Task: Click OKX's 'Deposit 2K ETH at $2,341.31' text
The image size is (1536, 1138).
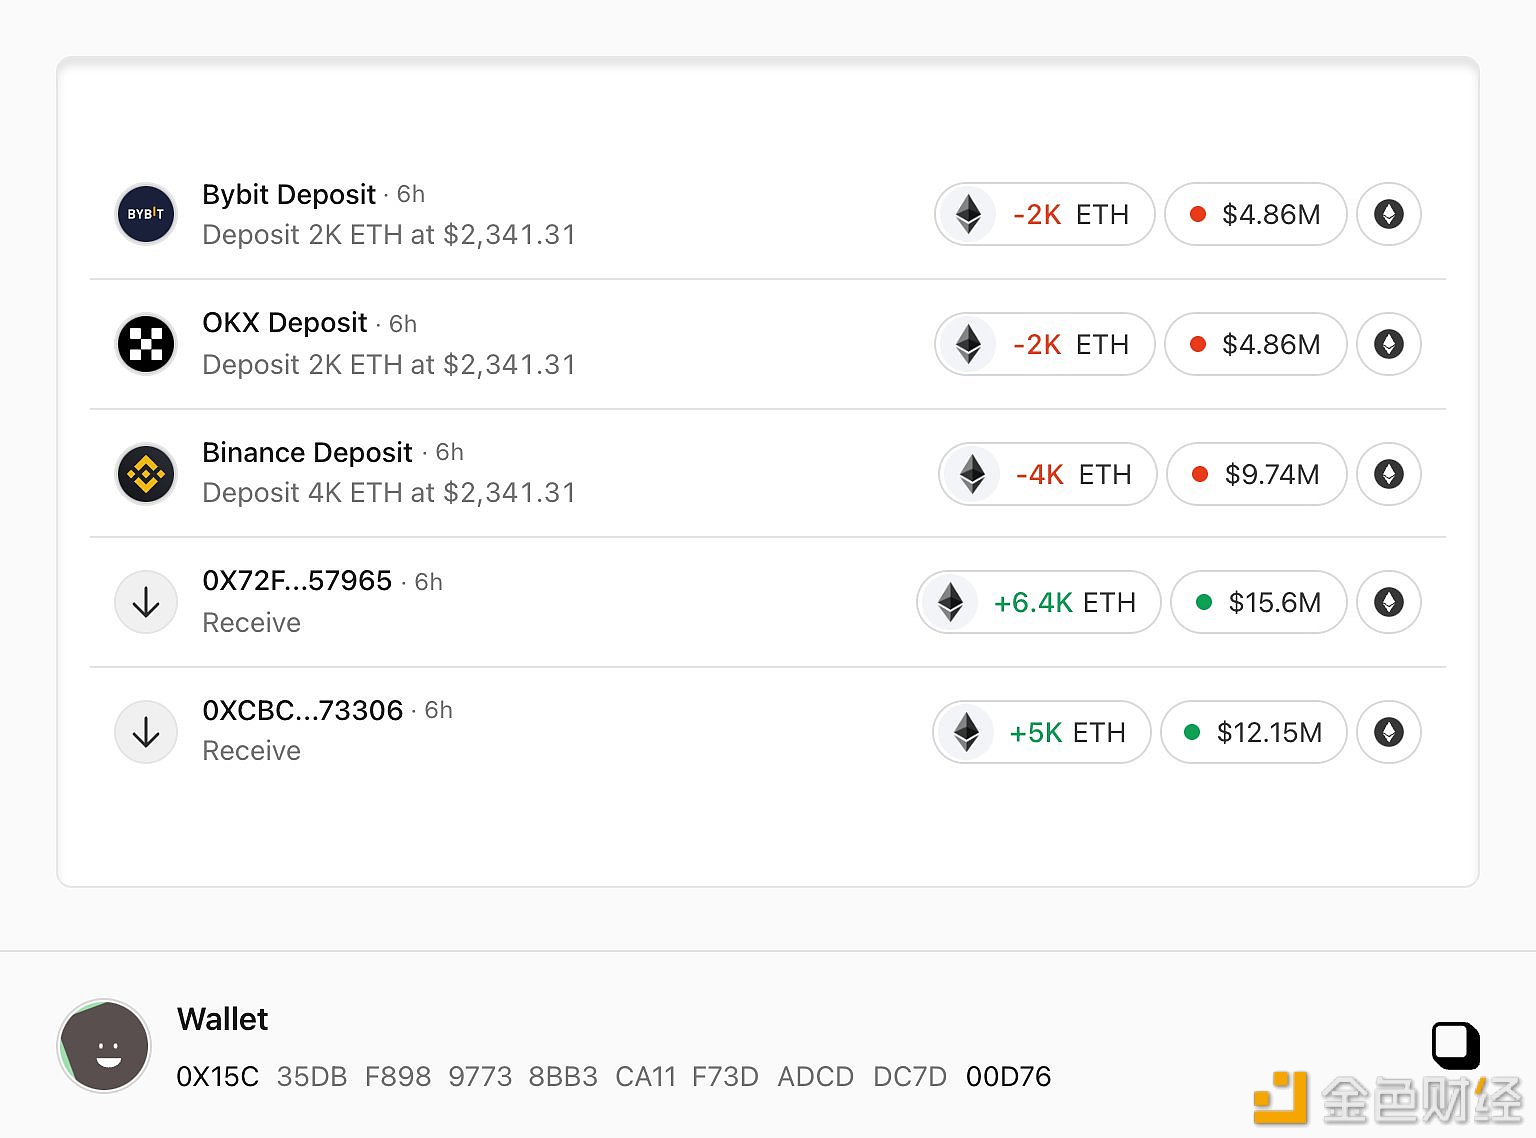Action: pos(389,365)
